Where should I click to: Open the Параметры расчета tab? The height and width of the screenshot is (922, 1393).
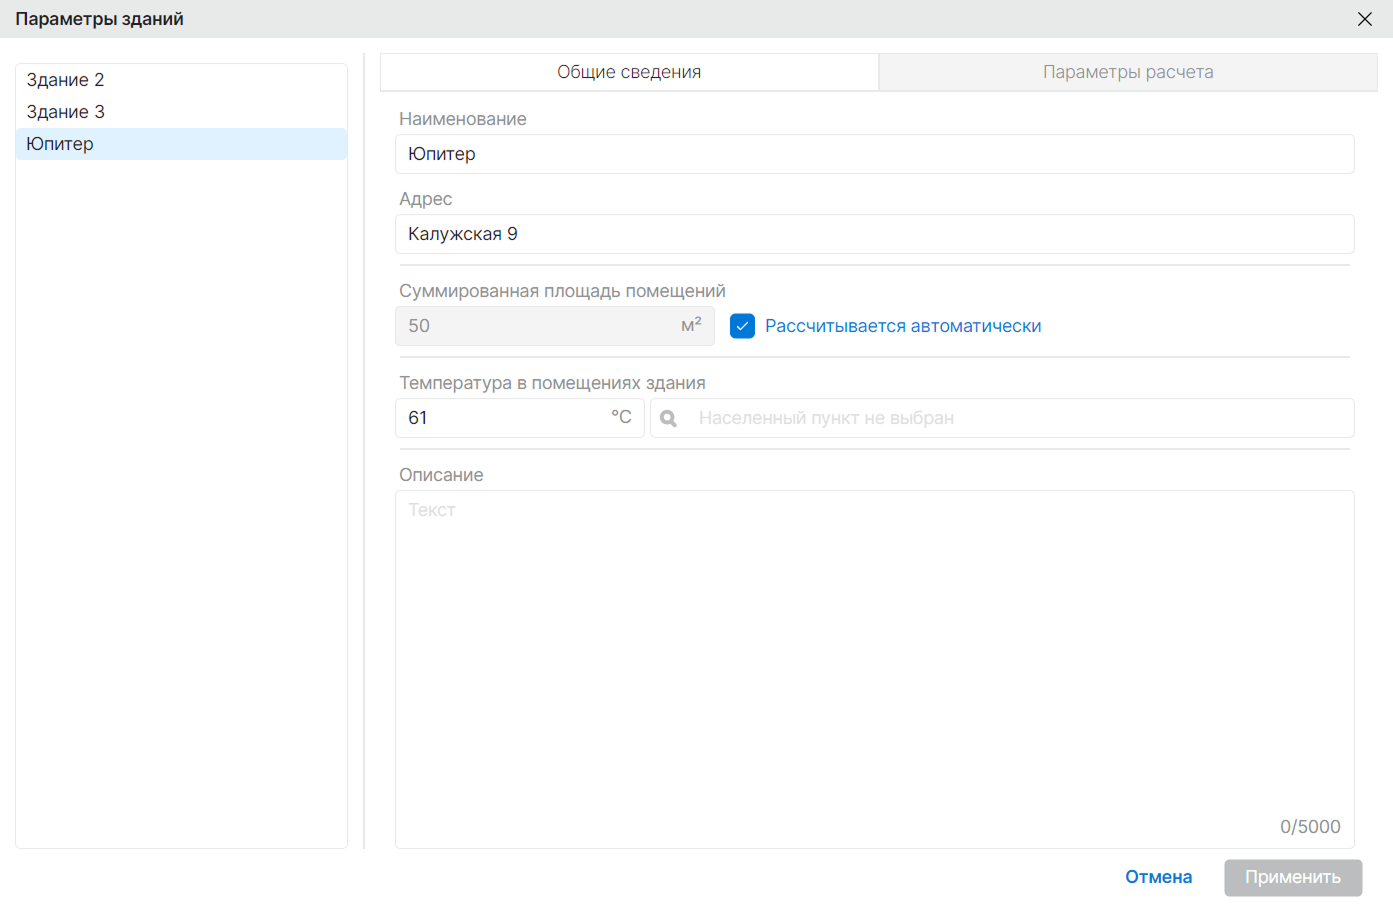click(1128, 72)
